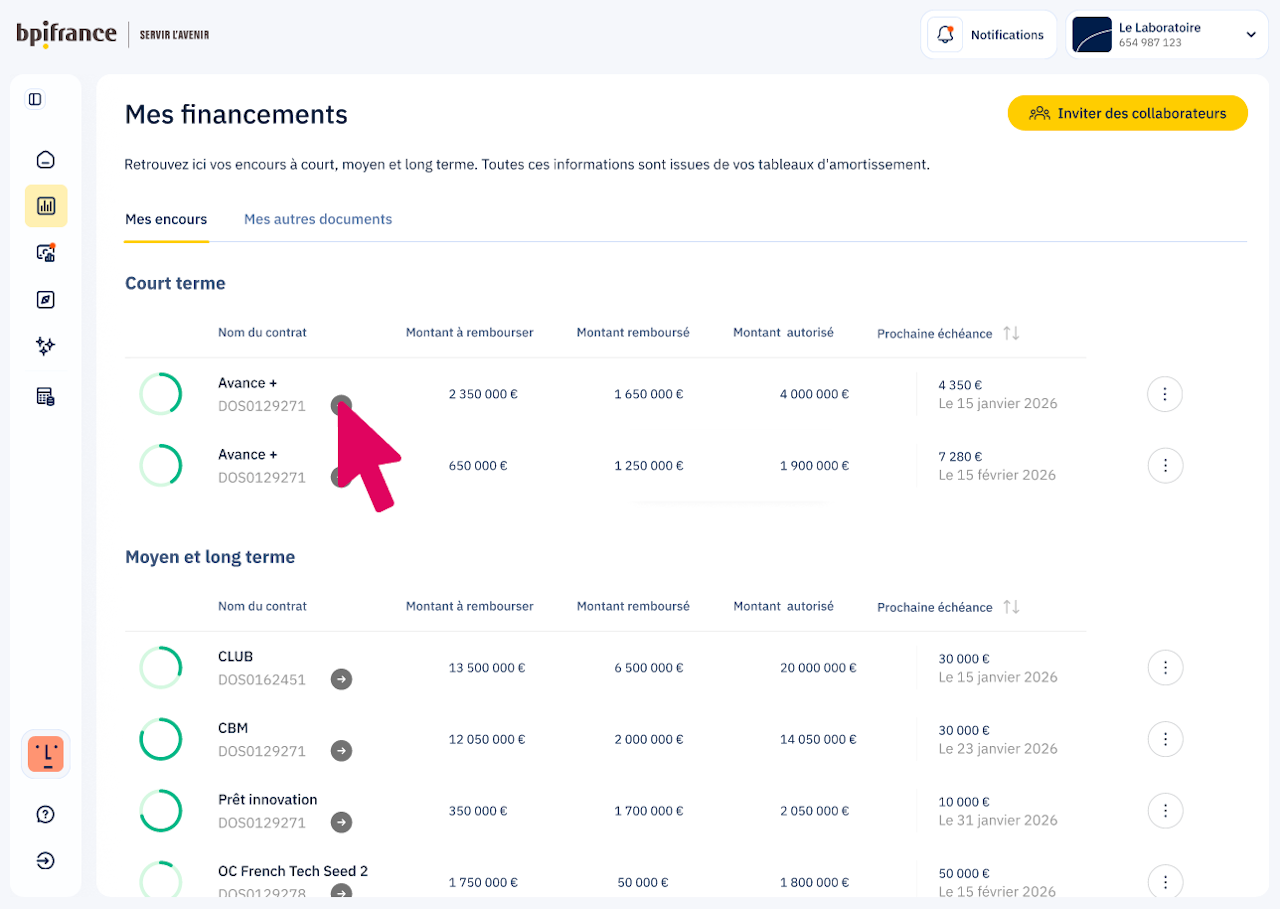Viewport: 1280px width, 909px height.
Task: Click amount 1 650 000 €
Action: (x=649, y=394)
